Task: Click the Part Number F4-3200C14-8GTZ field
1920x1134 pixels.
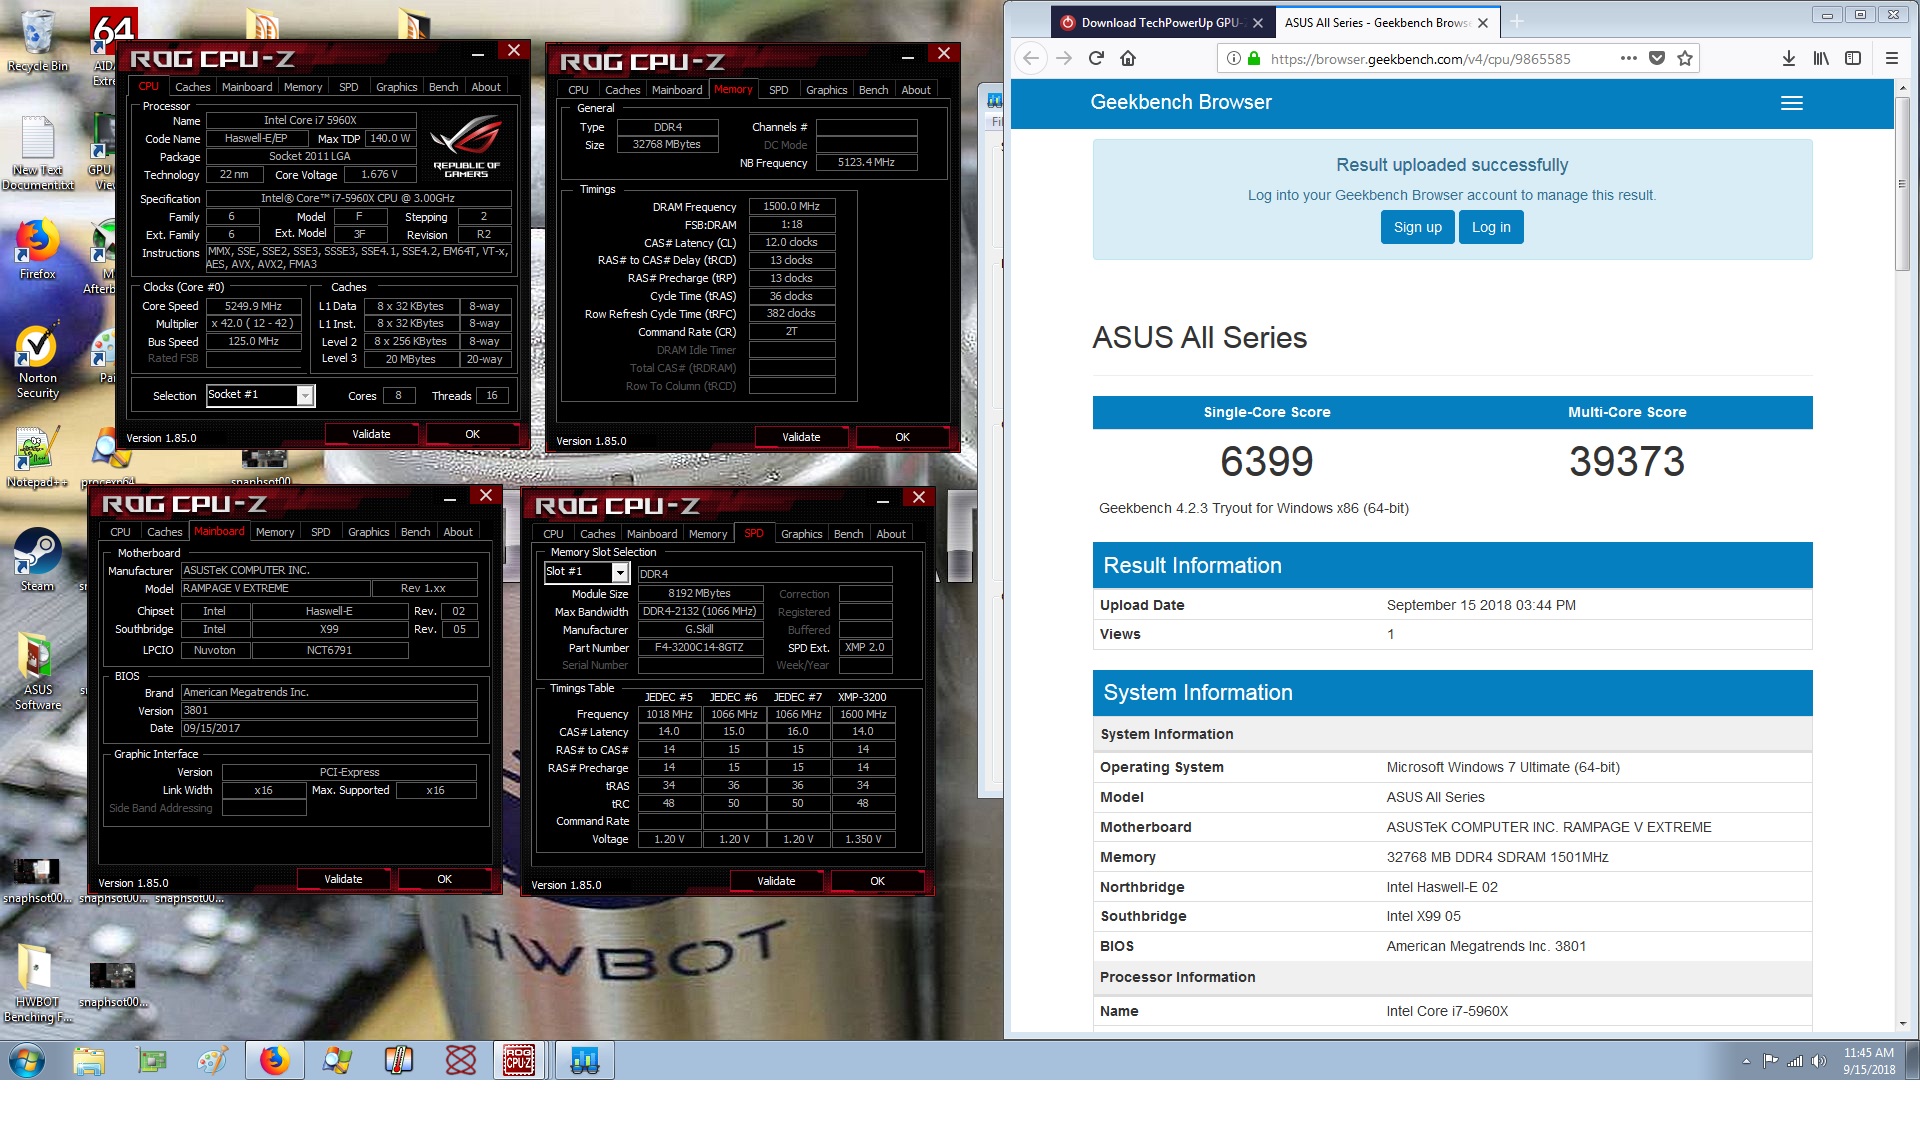Action: (x=699, y=647)
